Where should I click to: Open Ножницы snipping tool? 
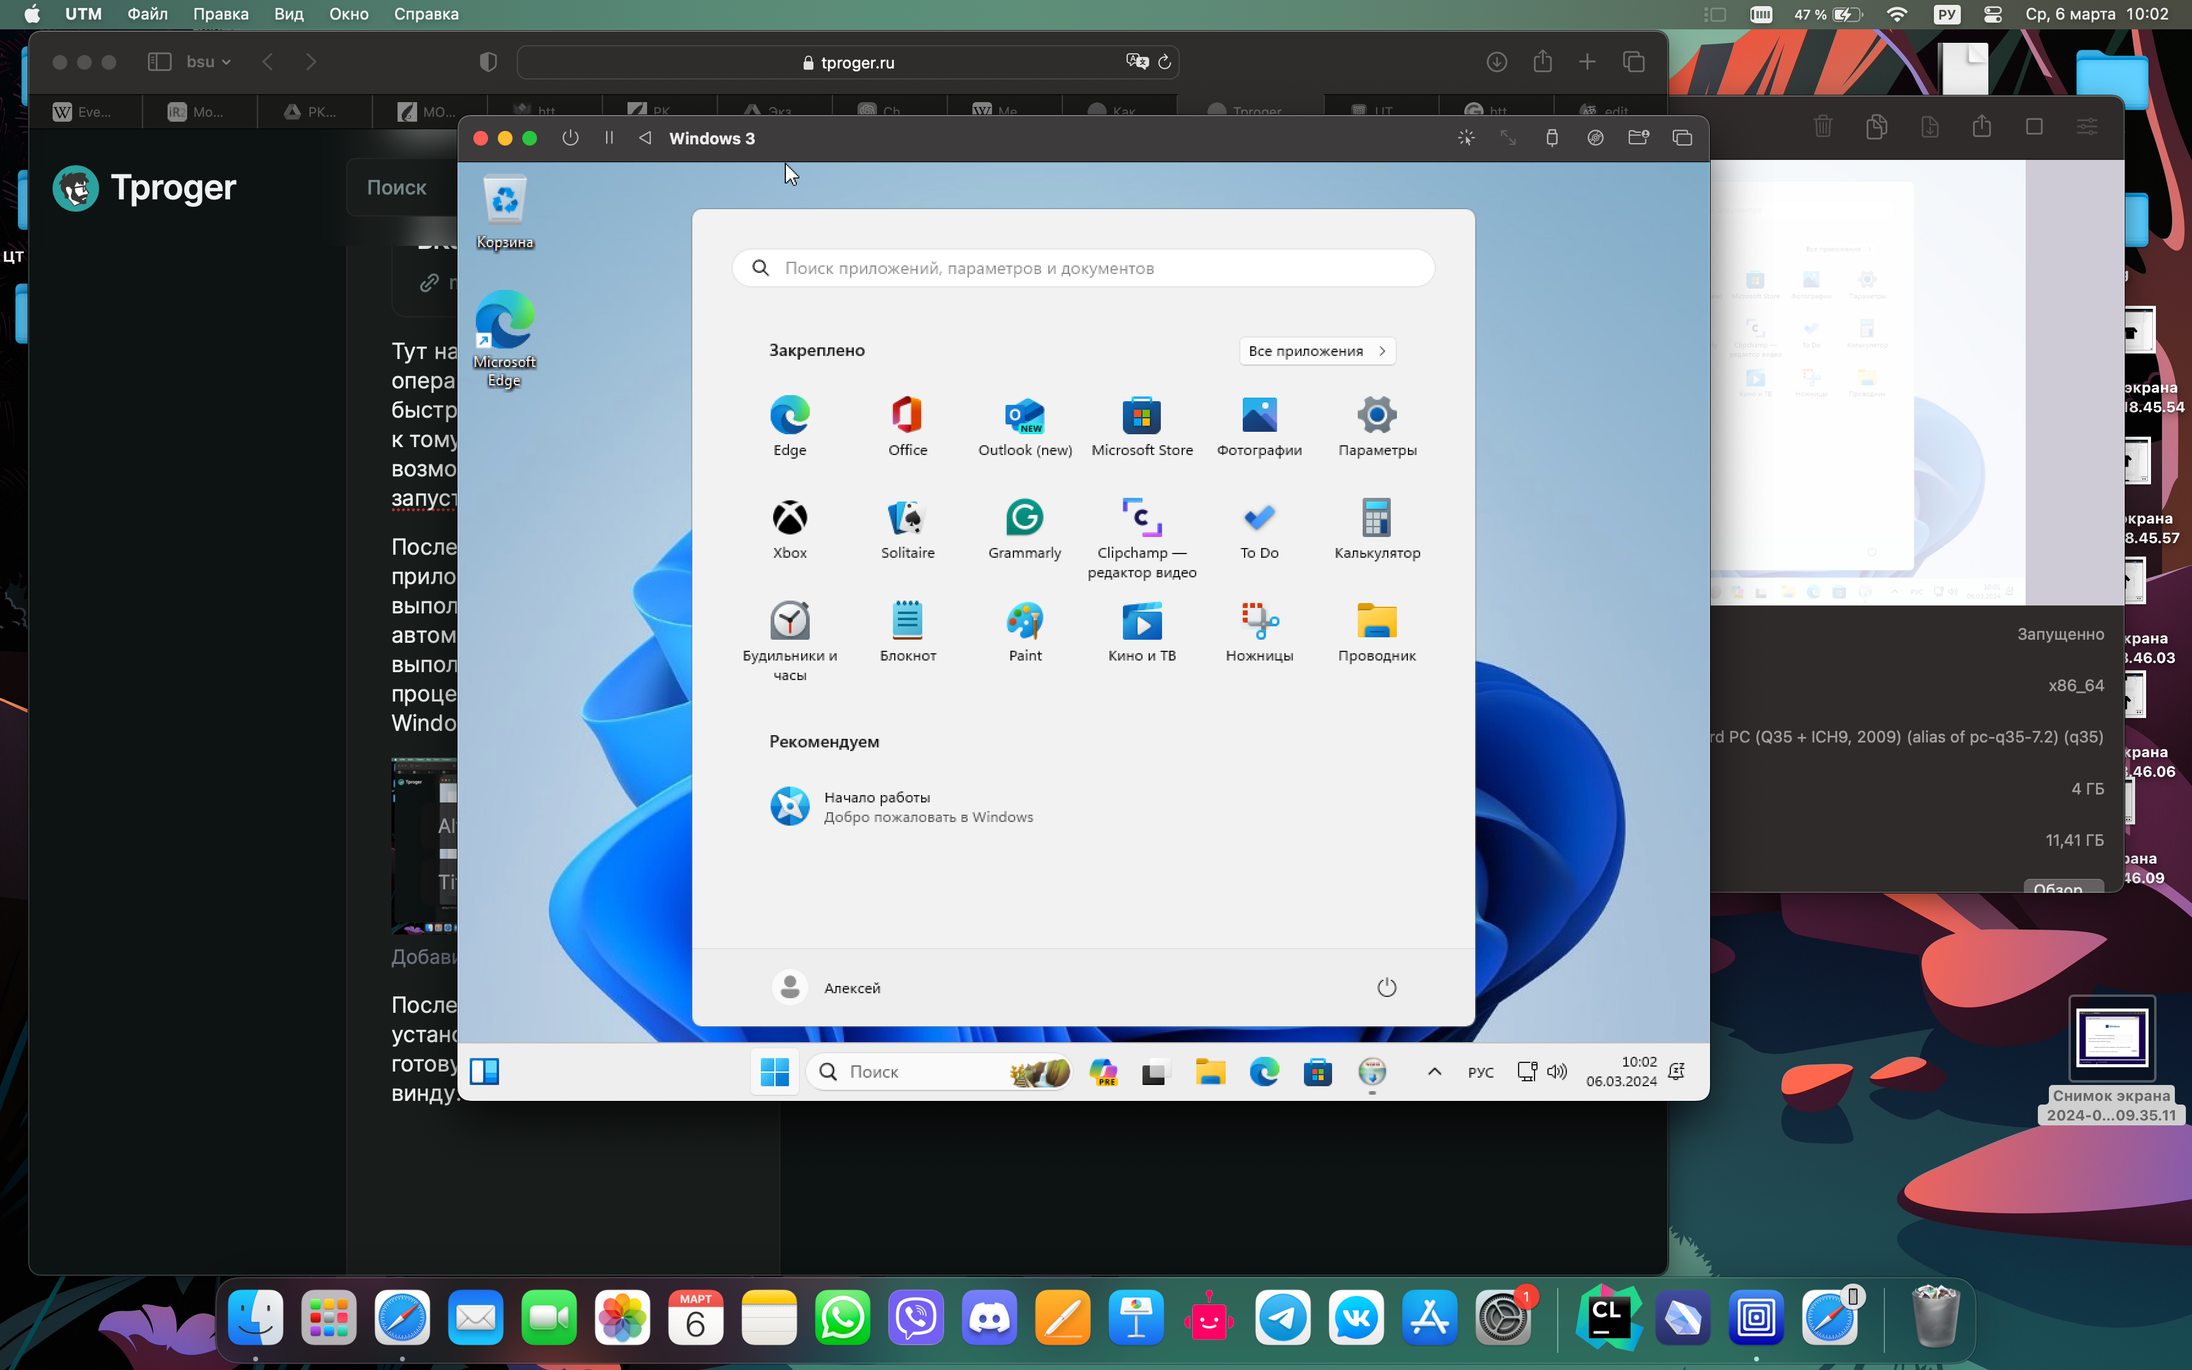click(x=1259, y=632)
